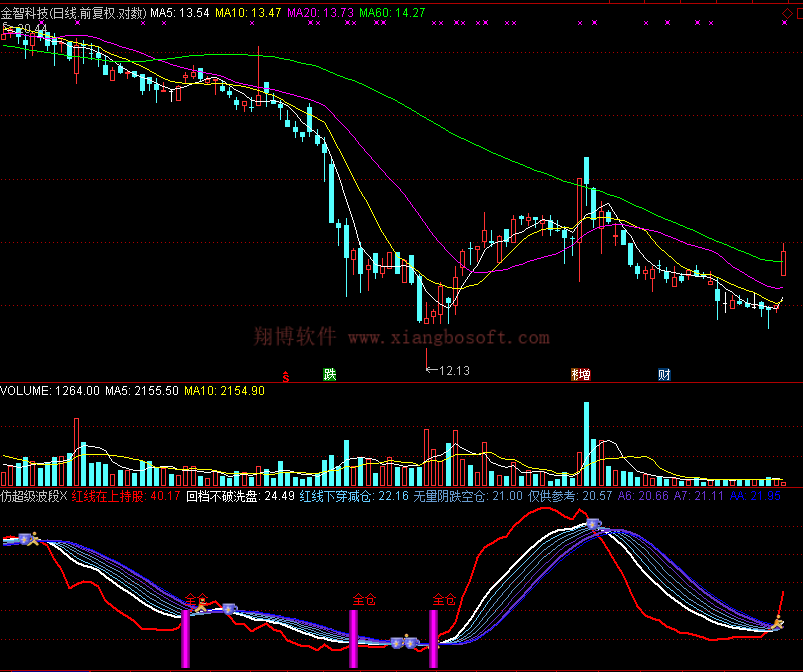The image size is (803, 672).
Task: Click the 全仓 label above the middle magenta bar
Action: click(x=364, y=599)
